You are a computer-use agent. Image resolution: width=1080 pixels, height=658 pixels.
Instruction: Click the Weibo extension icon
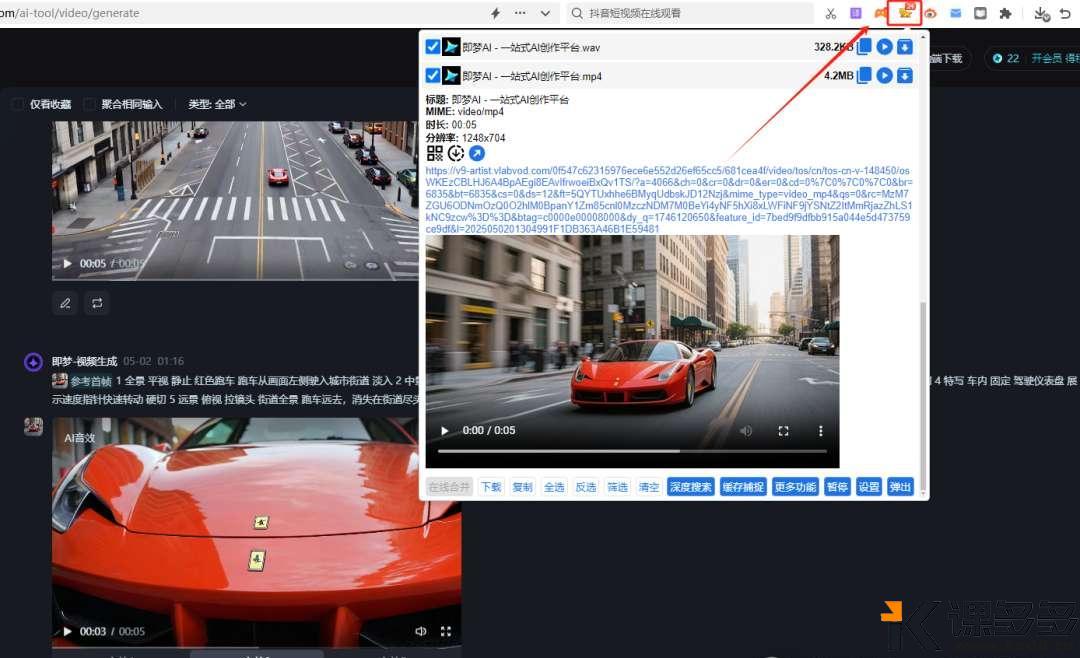click(x=931, y=13)
